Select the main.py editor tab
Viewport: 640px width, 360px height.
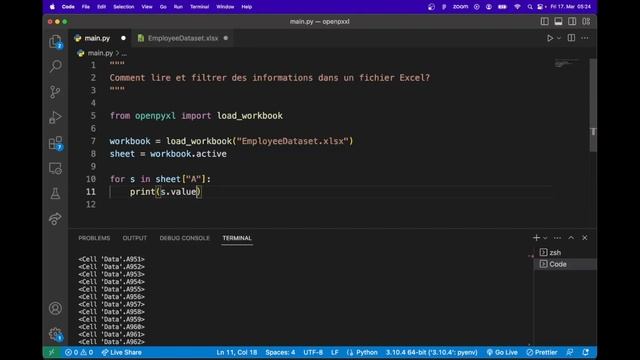(100, 38)
